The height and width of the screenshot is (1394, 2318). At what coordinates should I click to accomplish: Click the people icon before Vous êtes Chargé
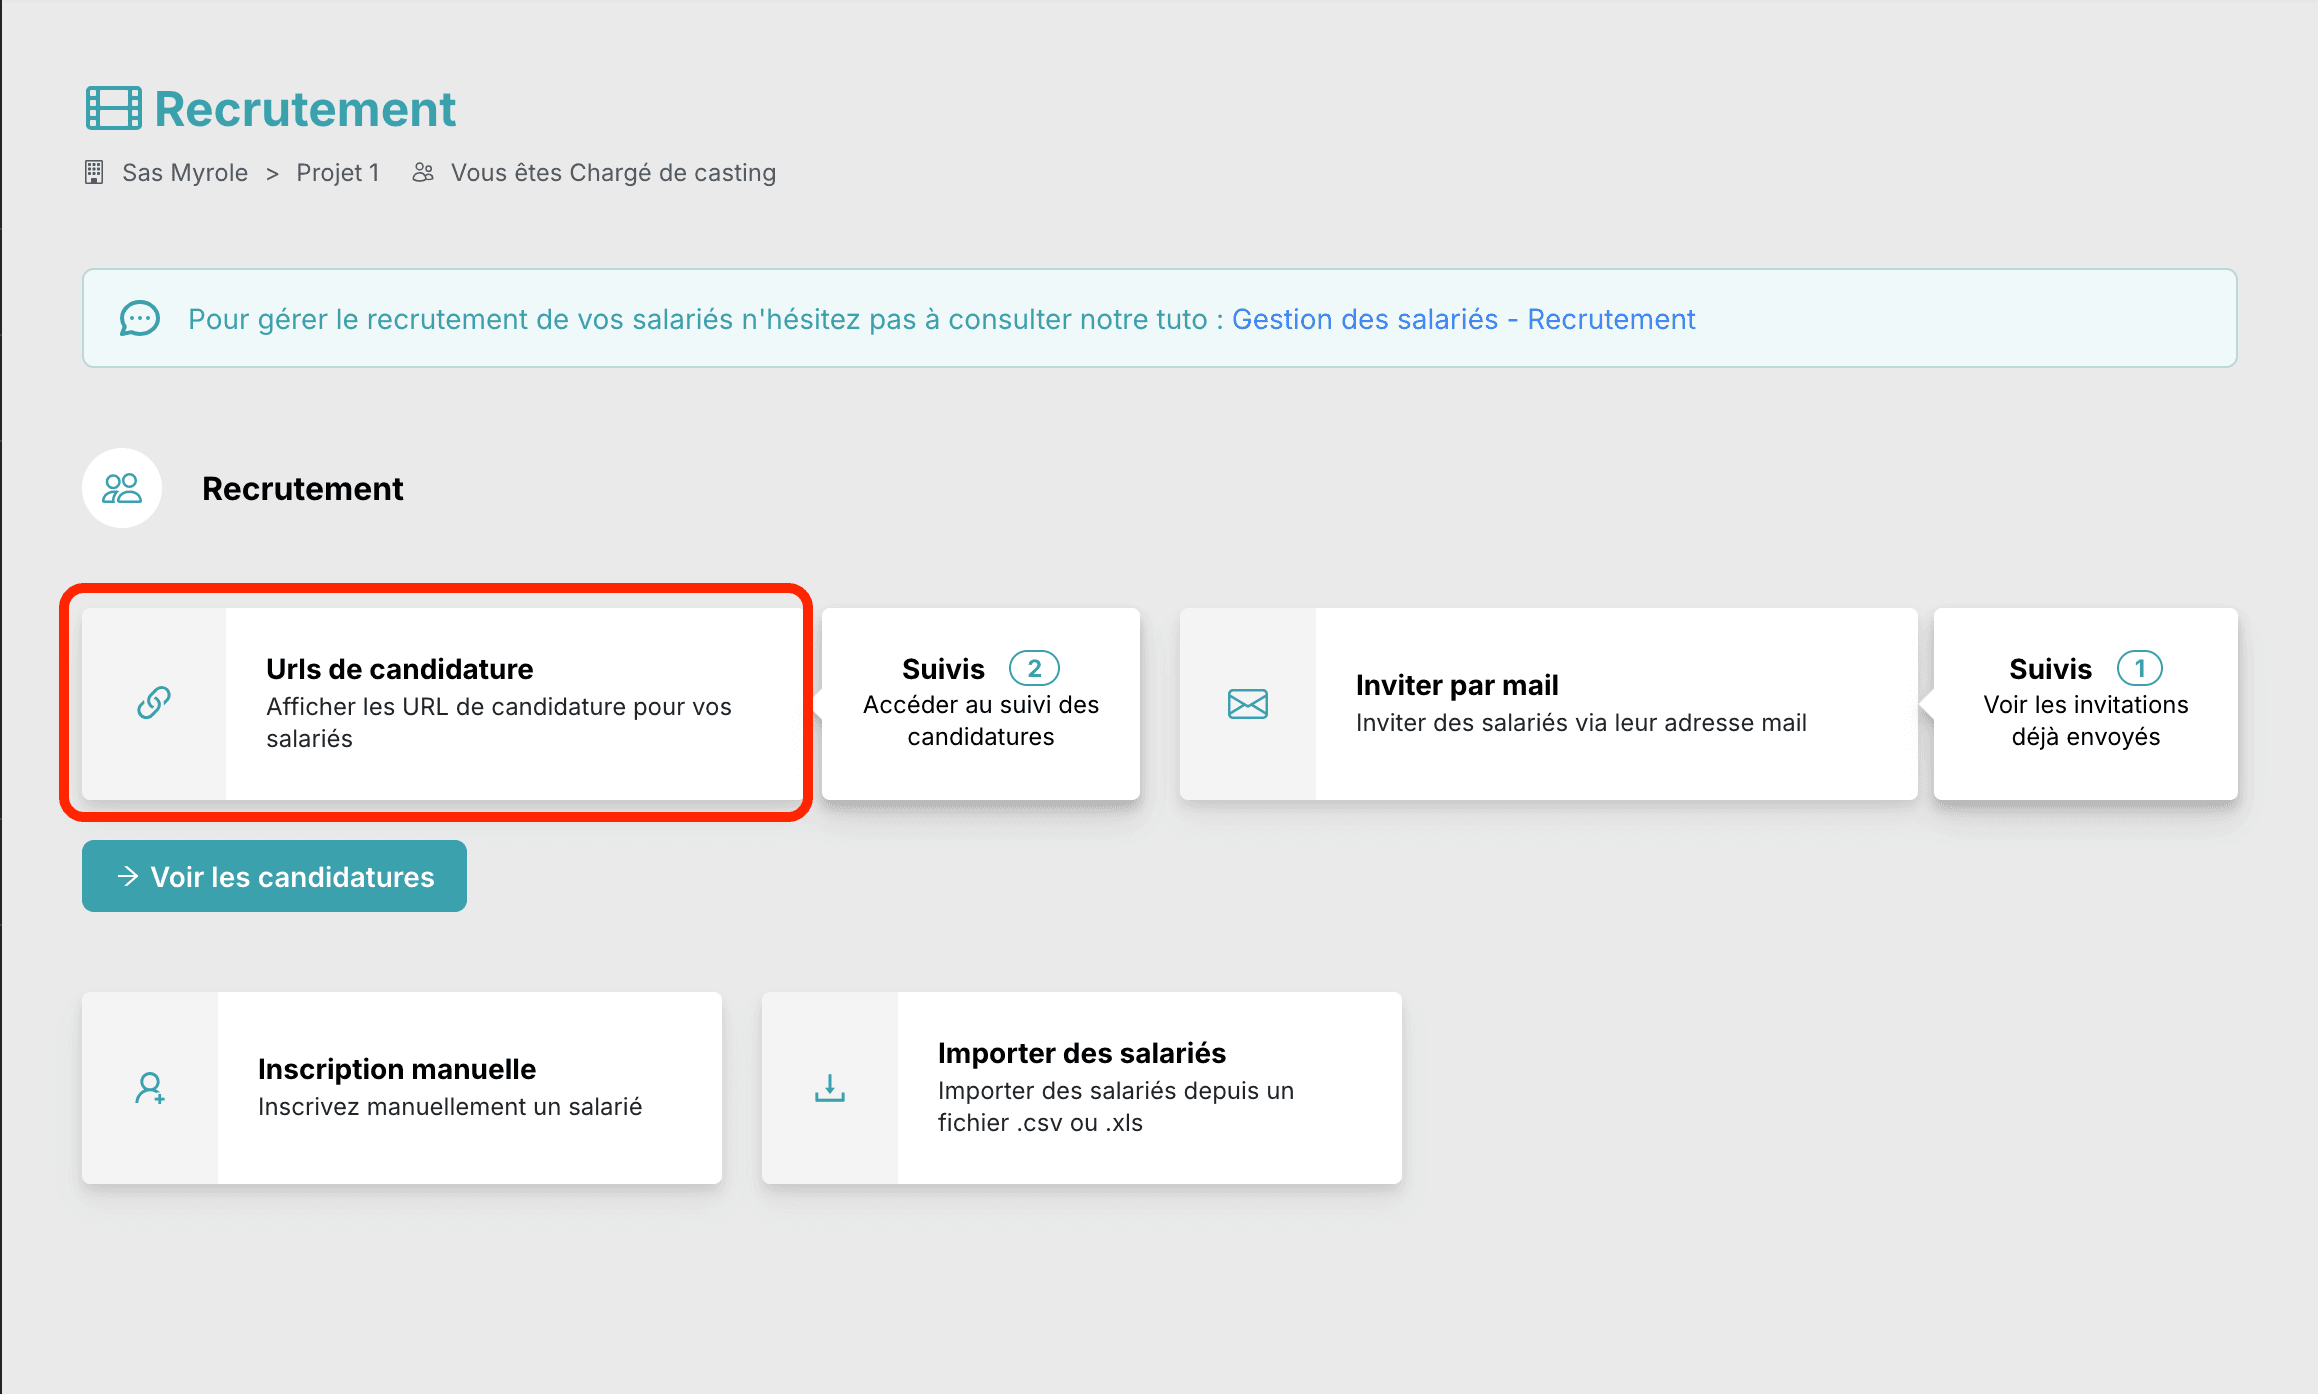tap(423, 172)
